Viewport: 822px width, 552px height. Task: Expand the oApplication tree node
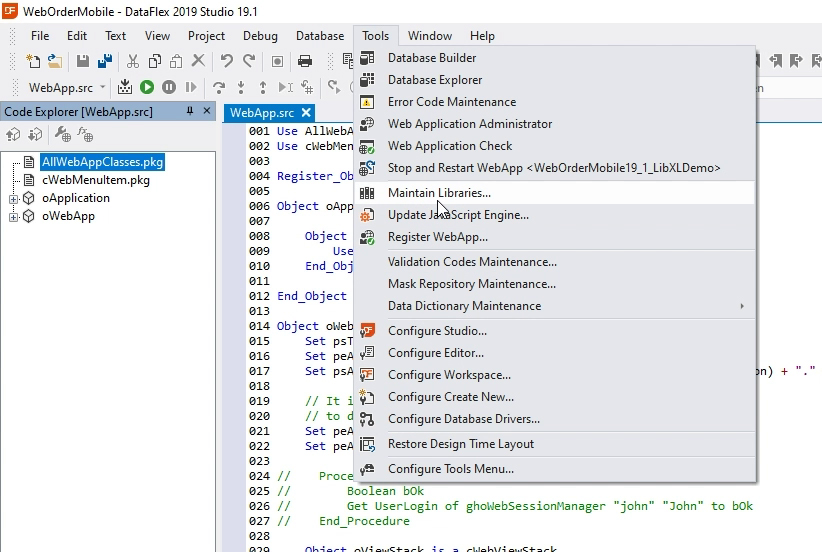tap(14, 199)
